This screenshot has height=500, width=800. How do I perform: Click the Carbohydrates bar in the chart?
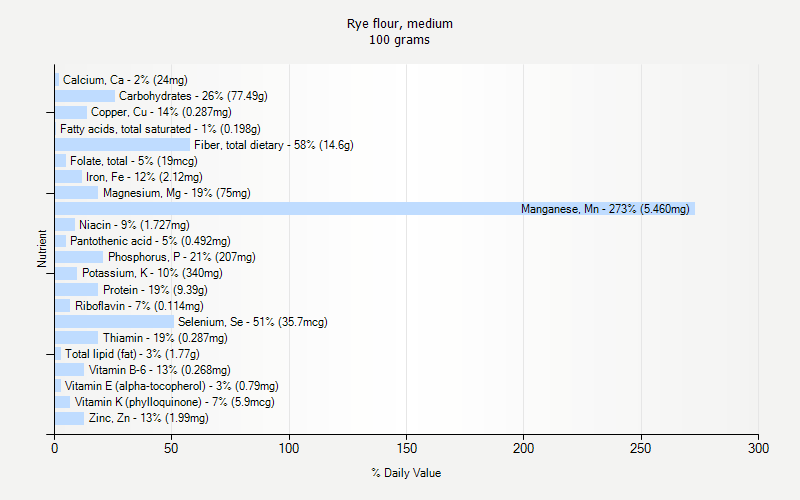[85, 96]
